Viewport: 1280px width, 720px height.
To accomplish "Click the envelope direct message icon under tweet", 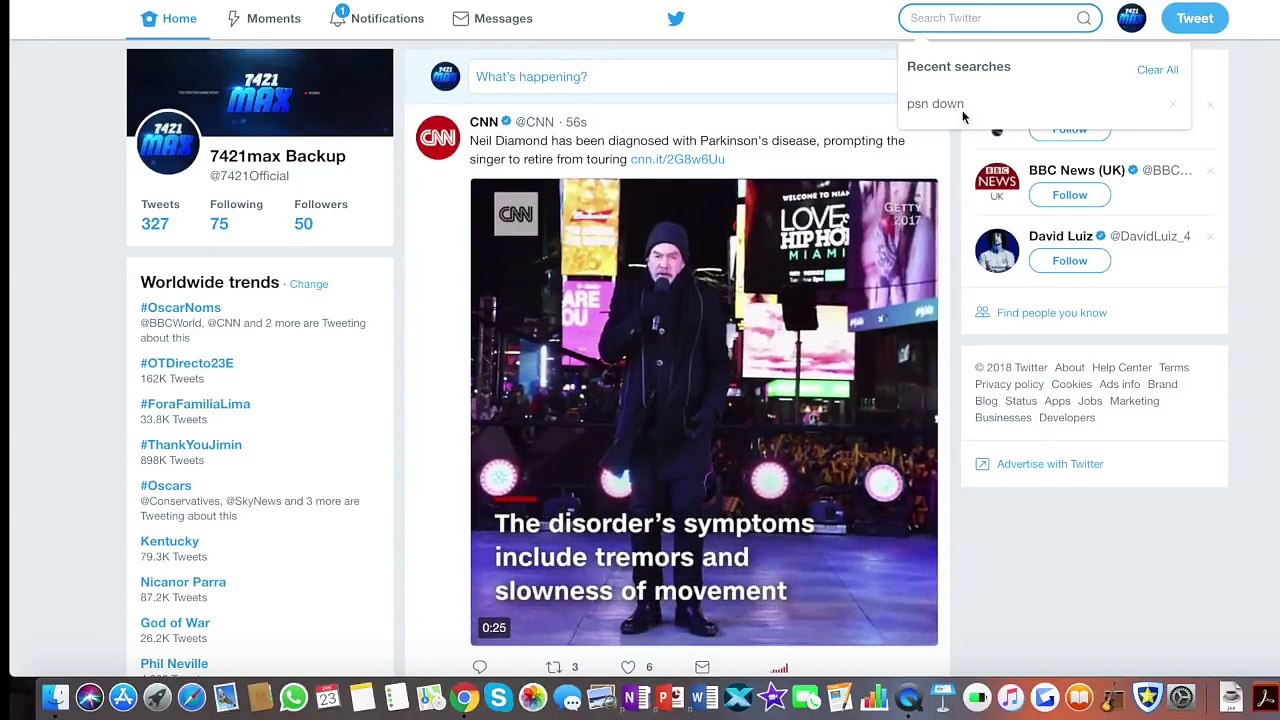I will [x=702, y=667].
